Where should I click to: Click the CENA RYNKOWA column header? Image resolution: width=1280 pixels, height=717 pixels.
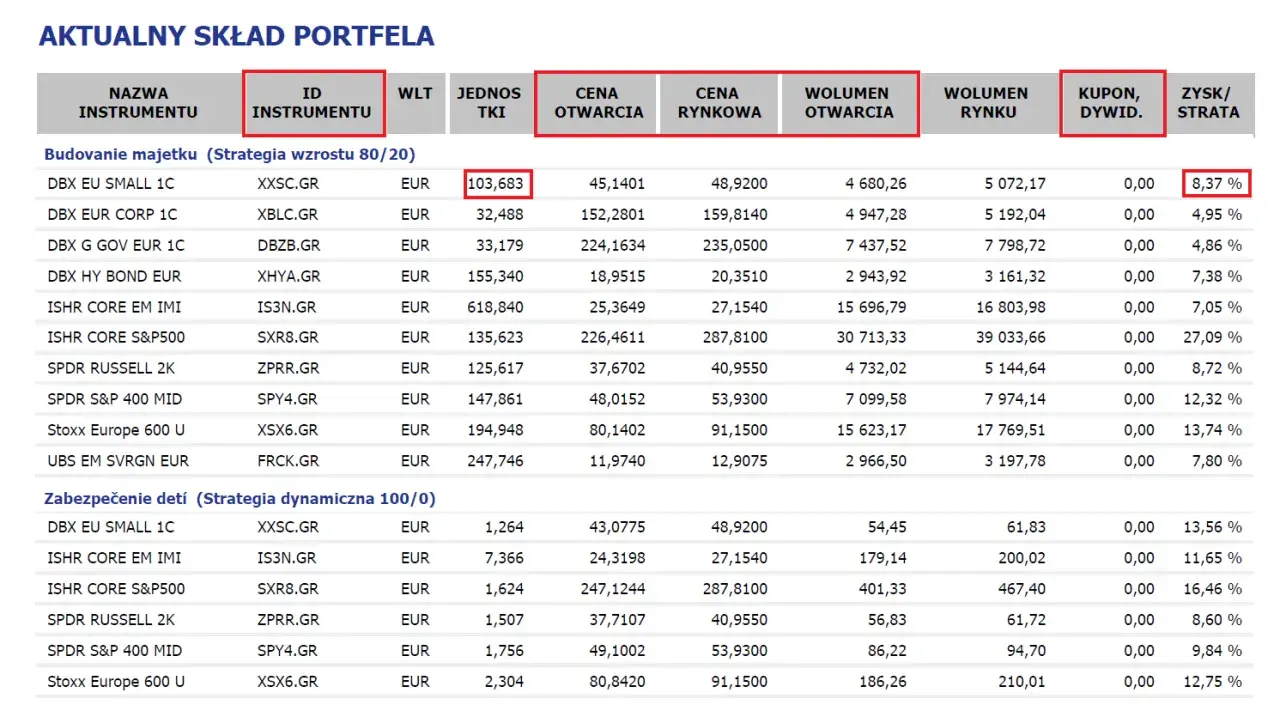pyautogui.click(x=719, y=103)
